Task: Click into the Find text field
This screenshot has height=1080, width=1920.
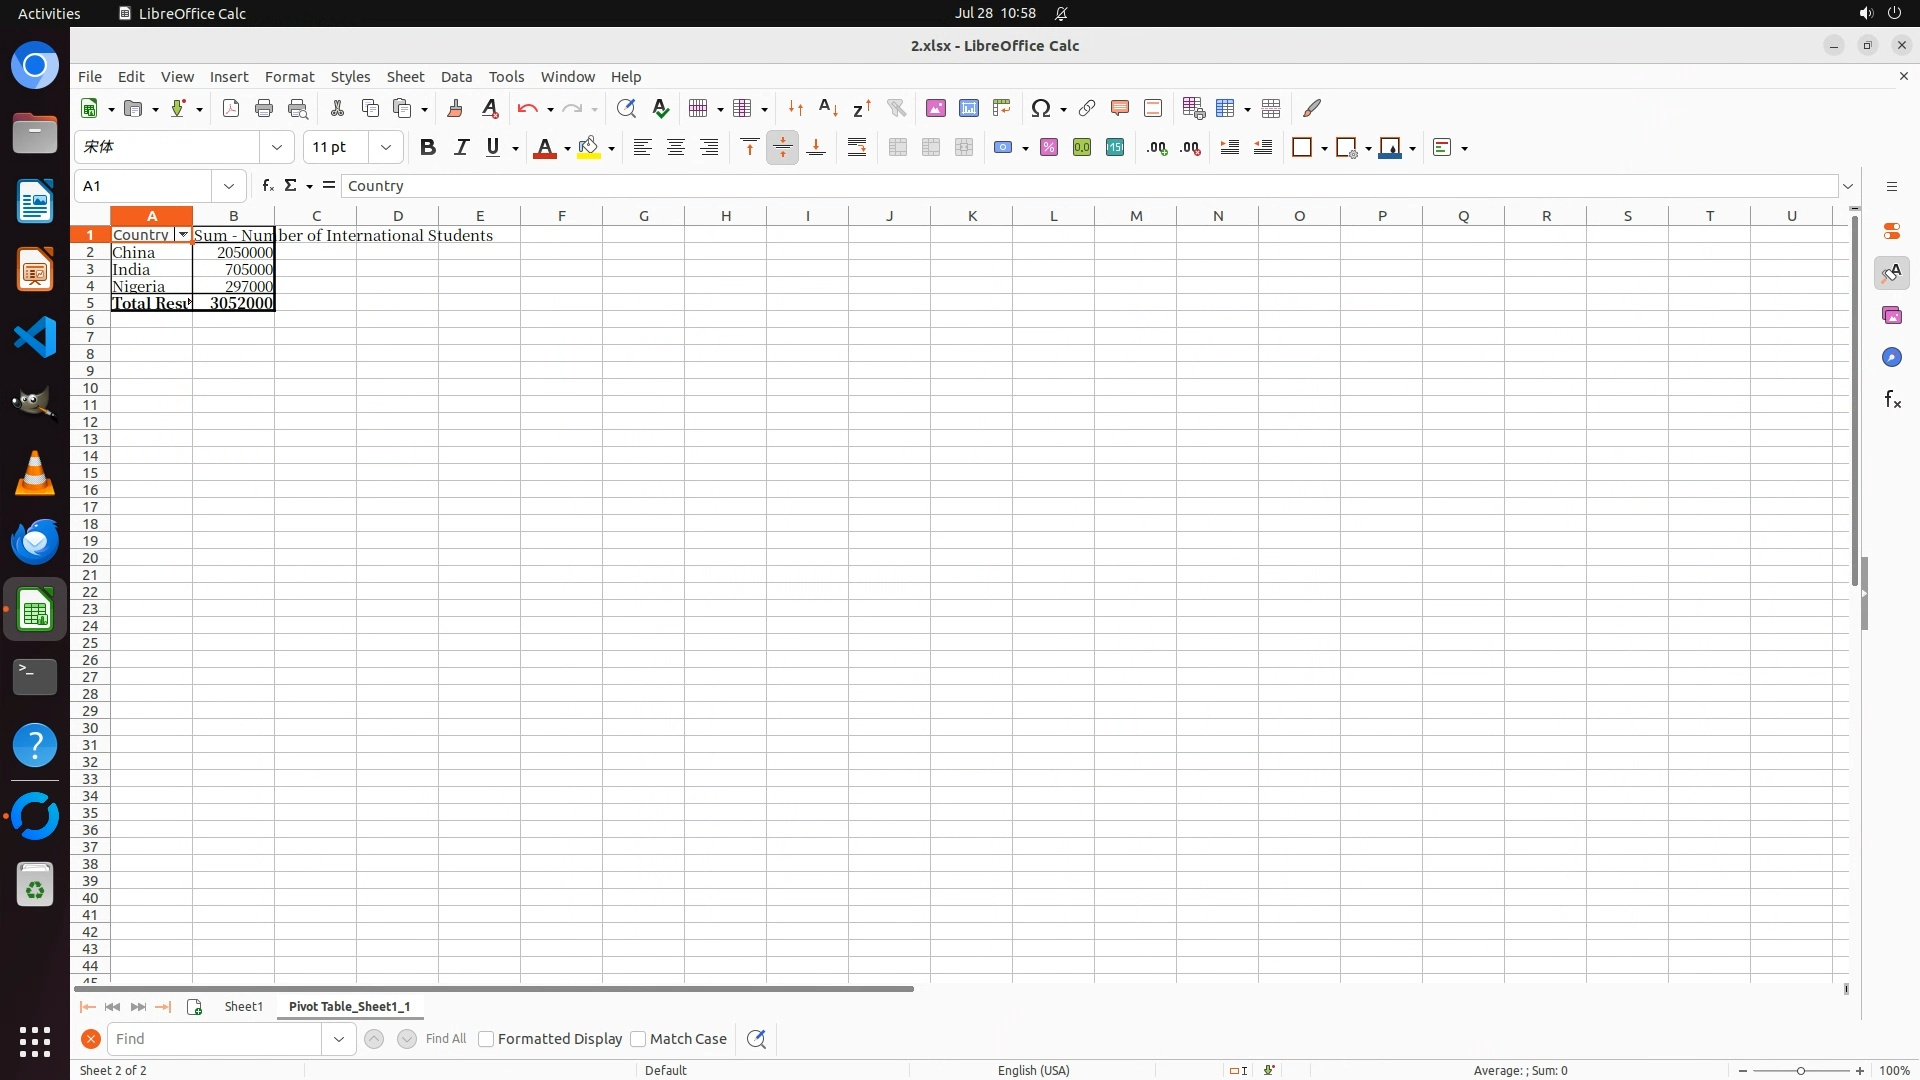Action: (215, 1039)
